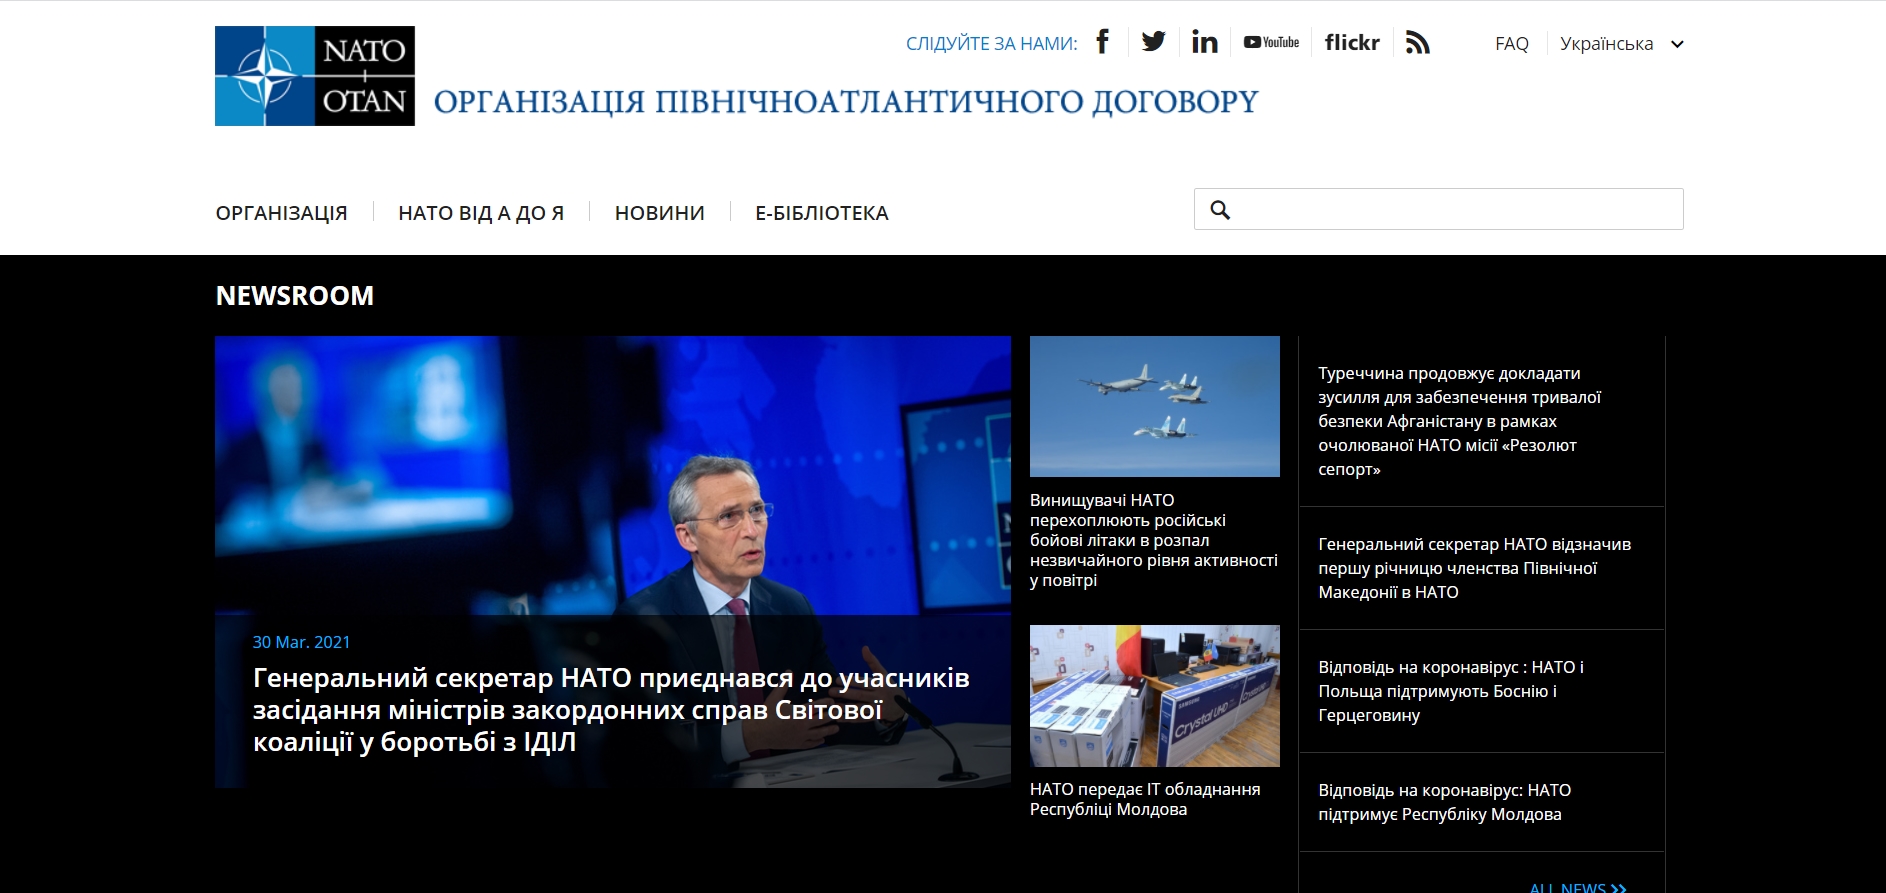Open NATO's LinkedIn page icon
Screen dimensions: 1886x893
click(1205, 42)
